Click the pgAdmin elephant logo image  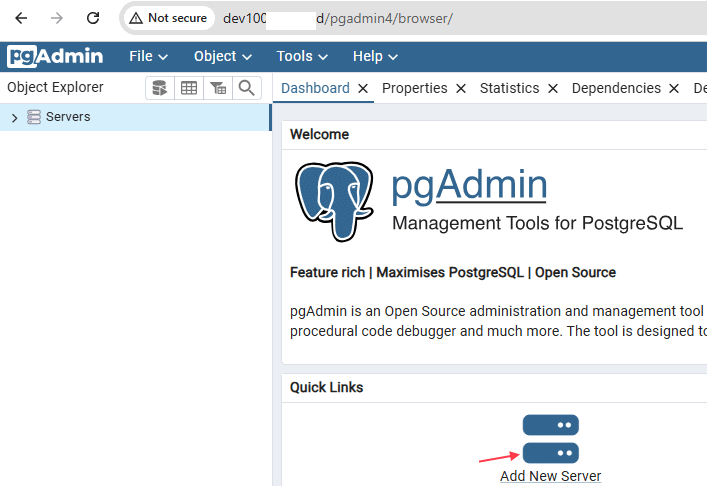click(334, 201)
